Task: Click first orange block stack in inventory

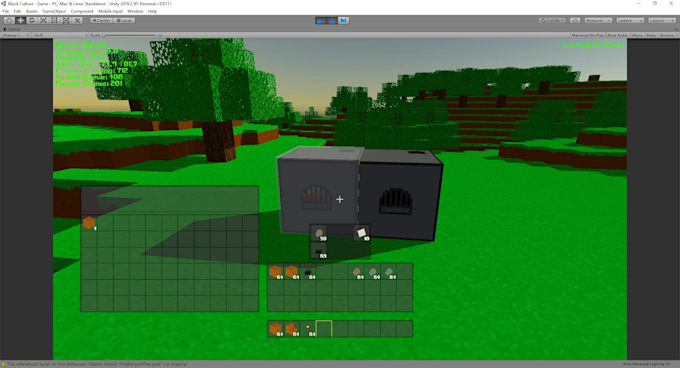Action: tap(275, 272)
